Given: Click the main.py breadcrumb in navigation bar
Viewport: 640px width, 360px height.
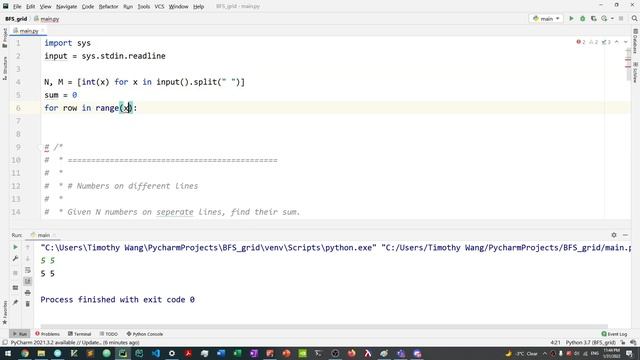Looking at the screenshot, I should pyautogui.click(x=47, y=19).
